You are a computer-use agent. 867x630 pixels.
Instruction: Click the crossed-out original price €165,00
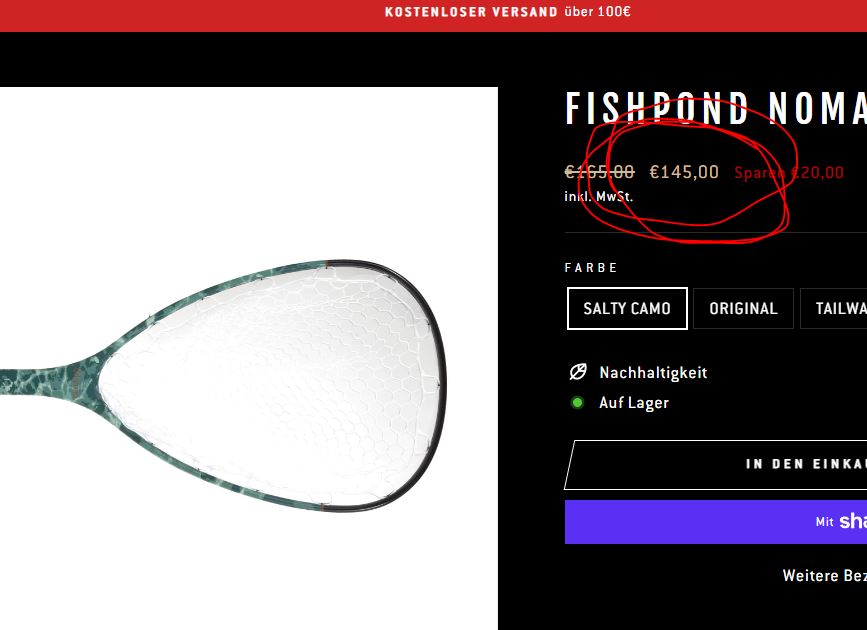pyautogui.click(x=599, y=172)
